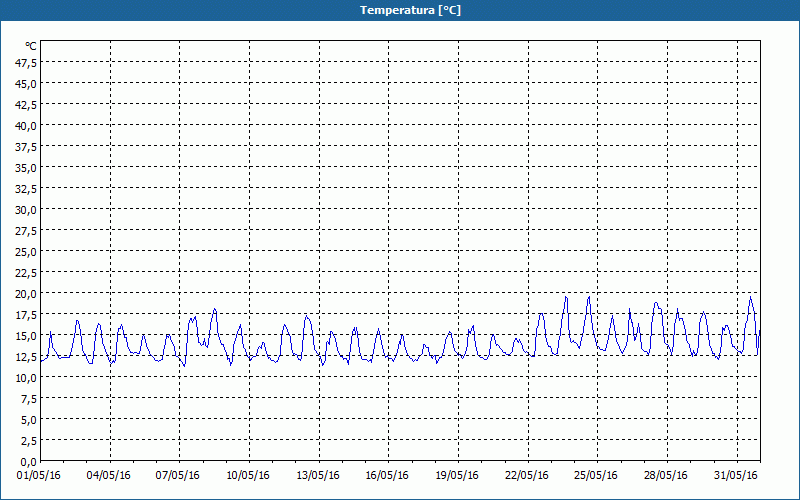Screen dimensions: 800x500
Task: Click the 07/05/16 date label
Action: pos(178,476)
